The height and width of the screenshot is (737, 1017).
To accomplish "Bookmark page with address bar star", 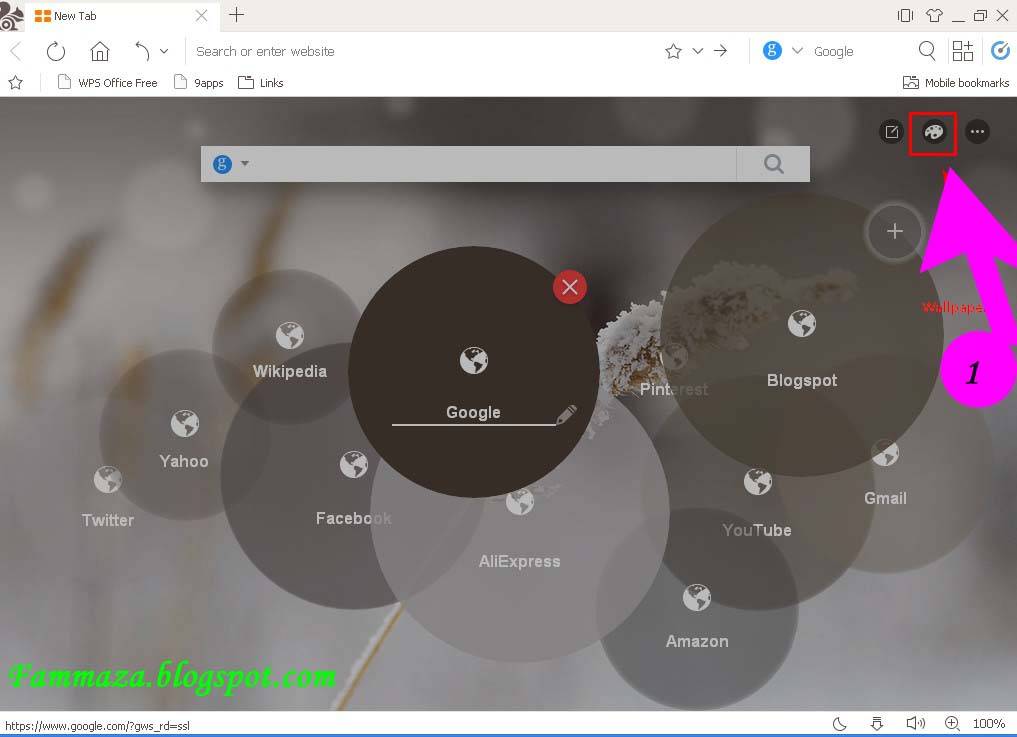I will 673,51.
